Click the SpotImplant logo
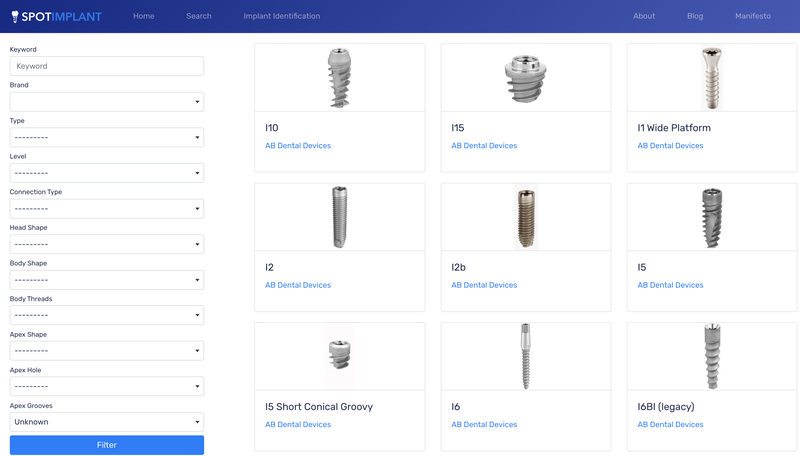The width and height of the screenshot is (800, 456). [x=57, y=16]
